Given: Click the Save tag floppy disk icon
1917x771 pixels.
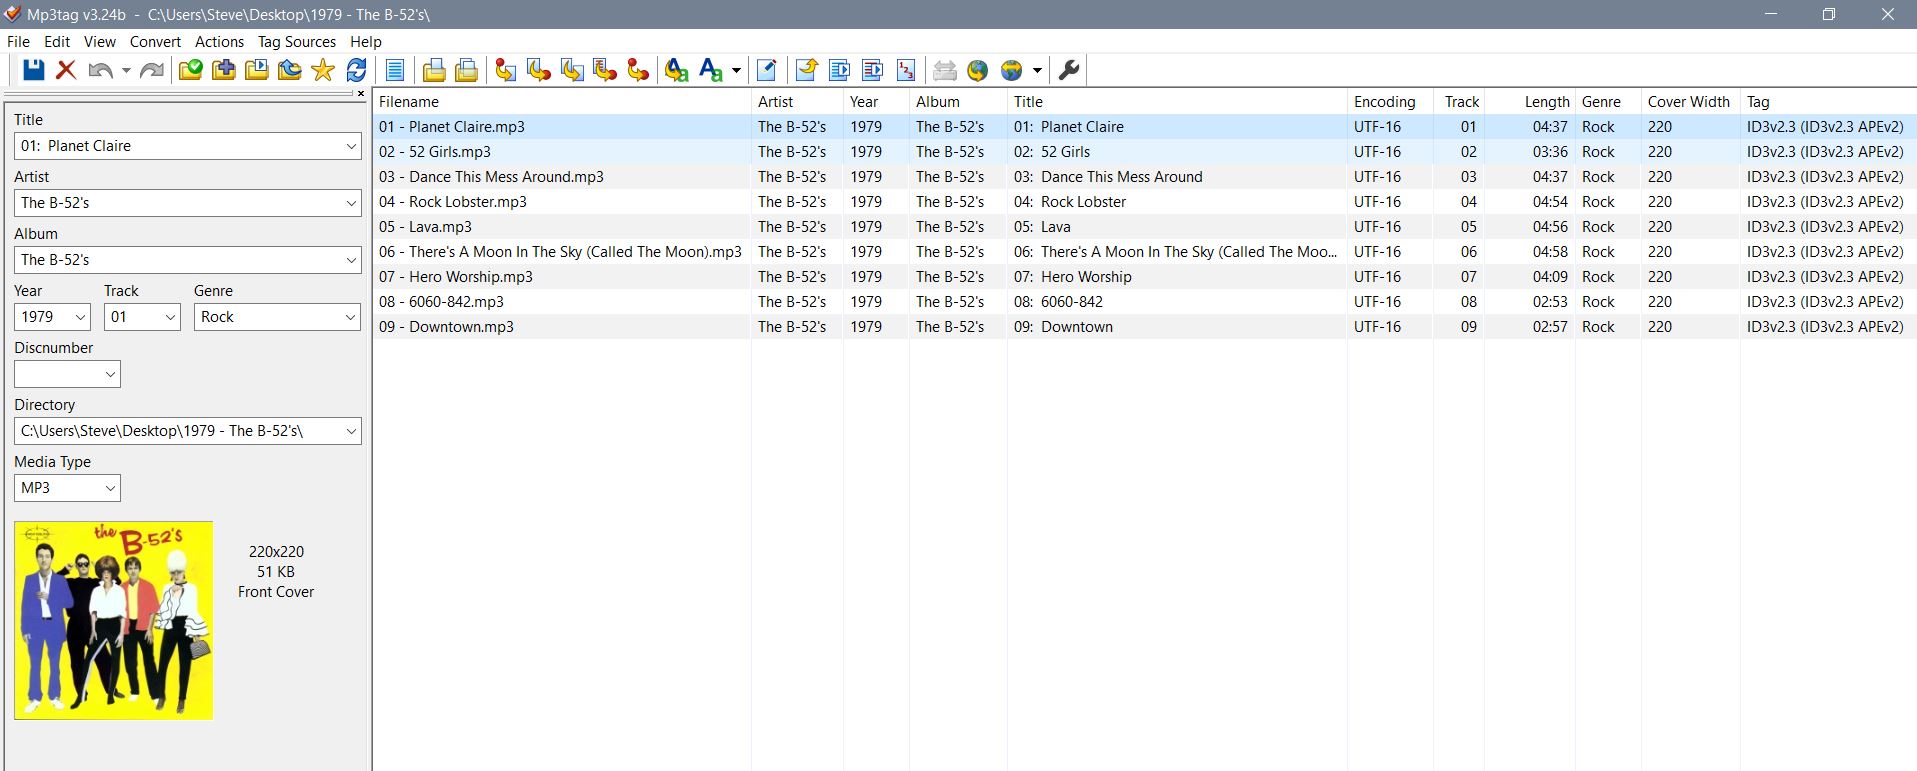Looking at the screenshot, I should (34, 70).
